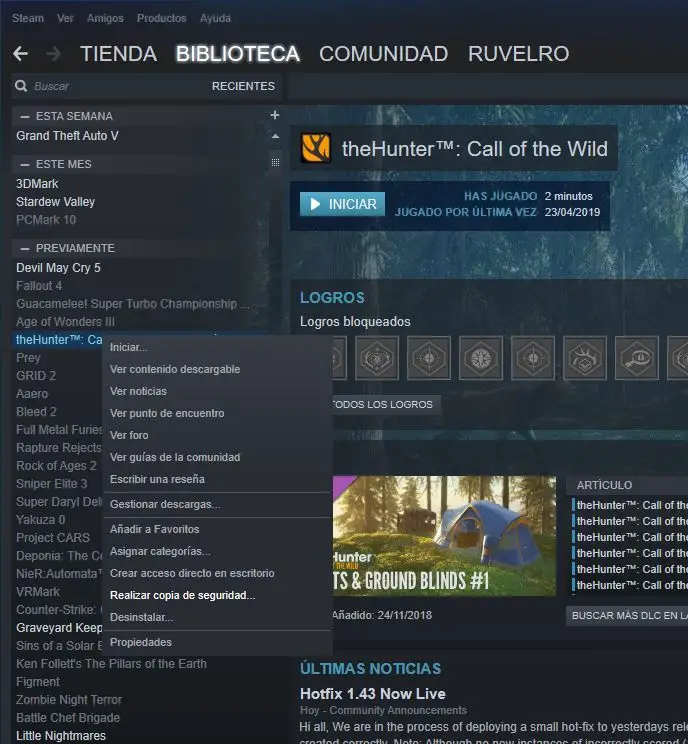Switch to the COMUNIDAD tab
Image resolution: width=688 pixels, height=744 pixels.
click(383, 54)
